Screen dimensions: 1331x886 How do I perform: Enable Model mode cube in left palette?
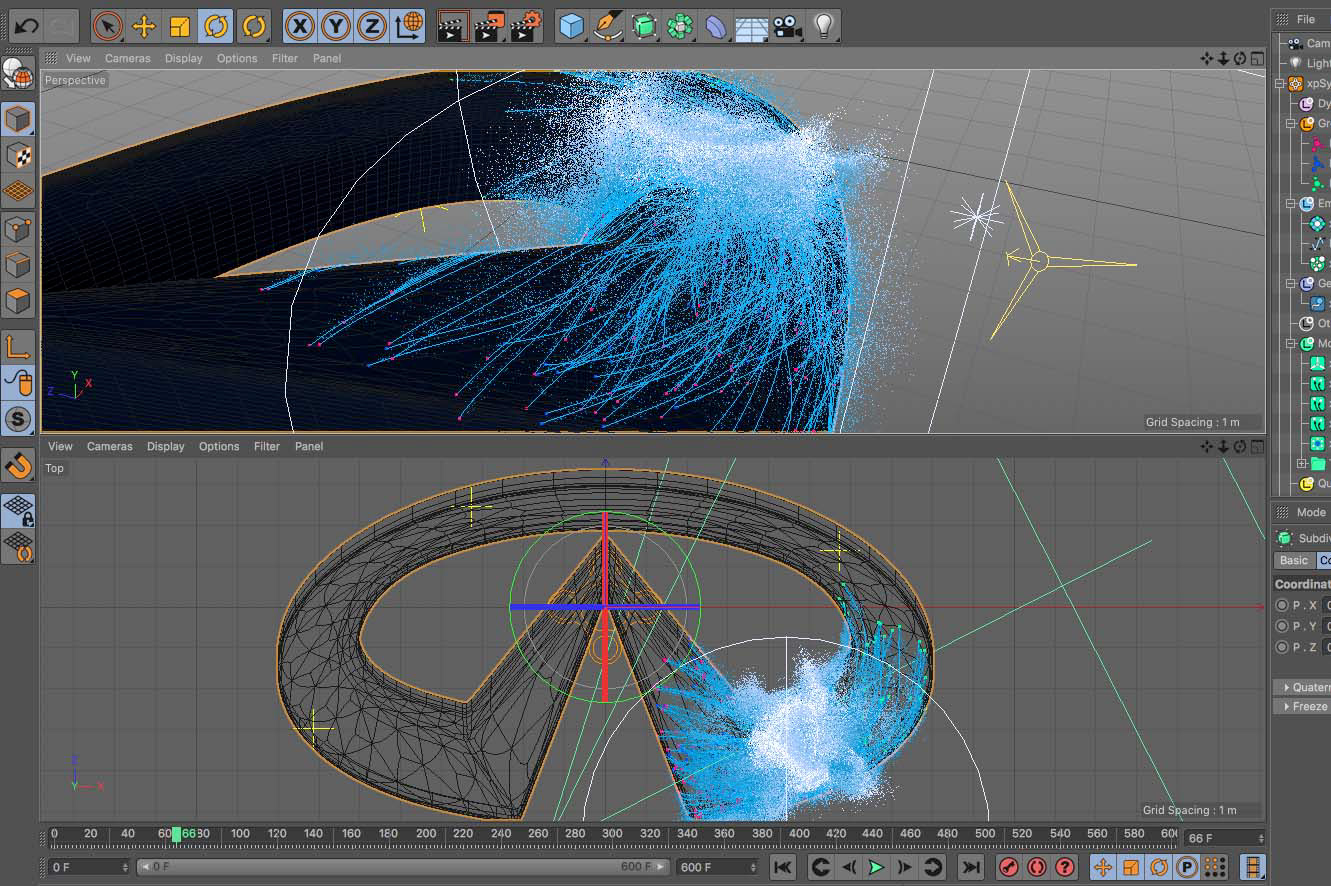pos(18,120)
